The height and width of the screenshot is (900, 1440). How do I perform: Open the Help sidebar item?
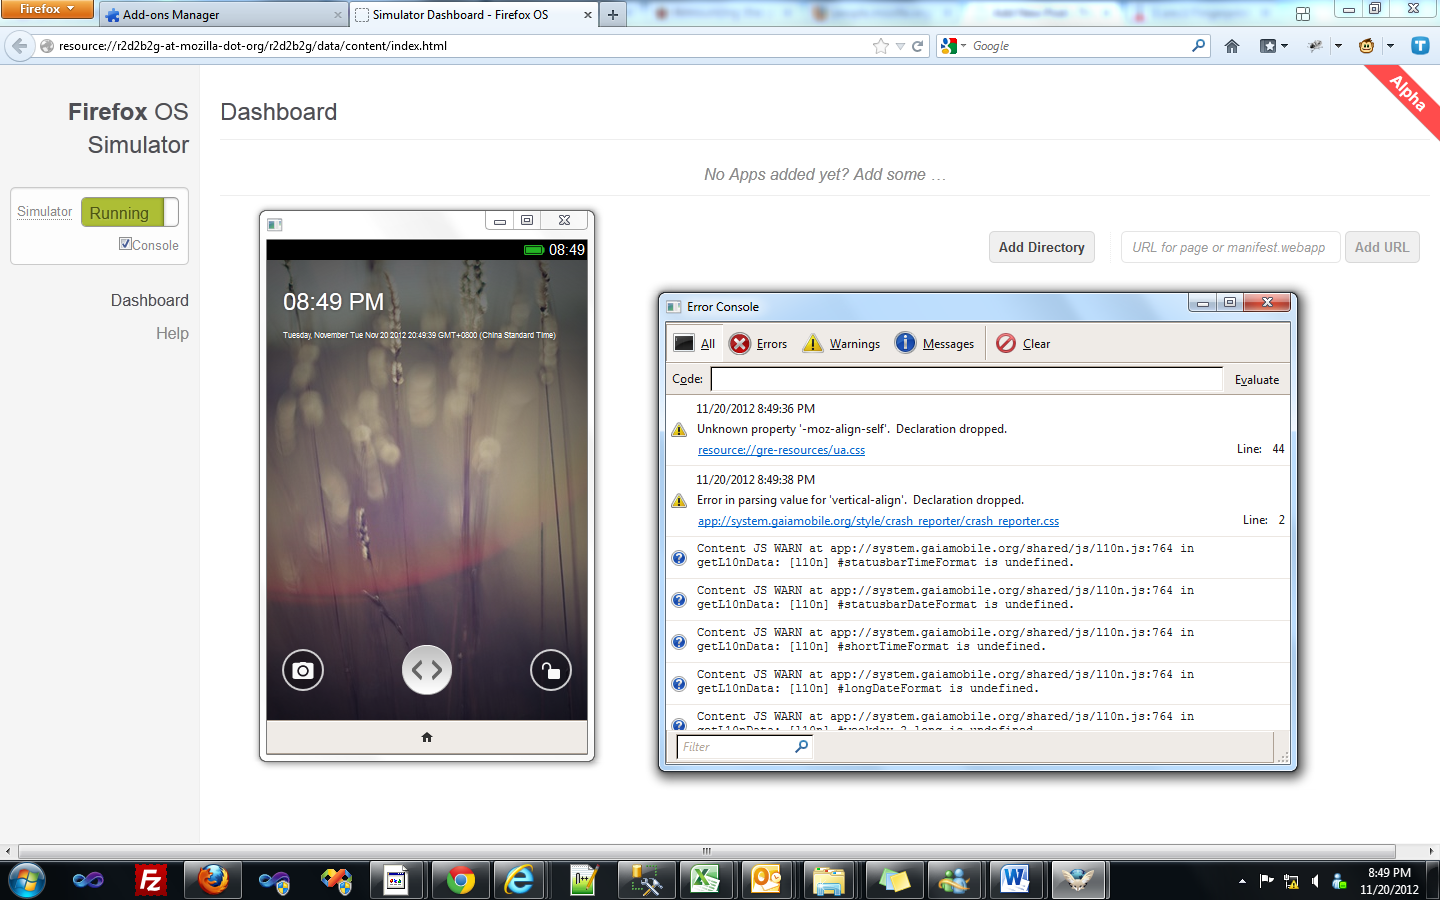[172, 333]
